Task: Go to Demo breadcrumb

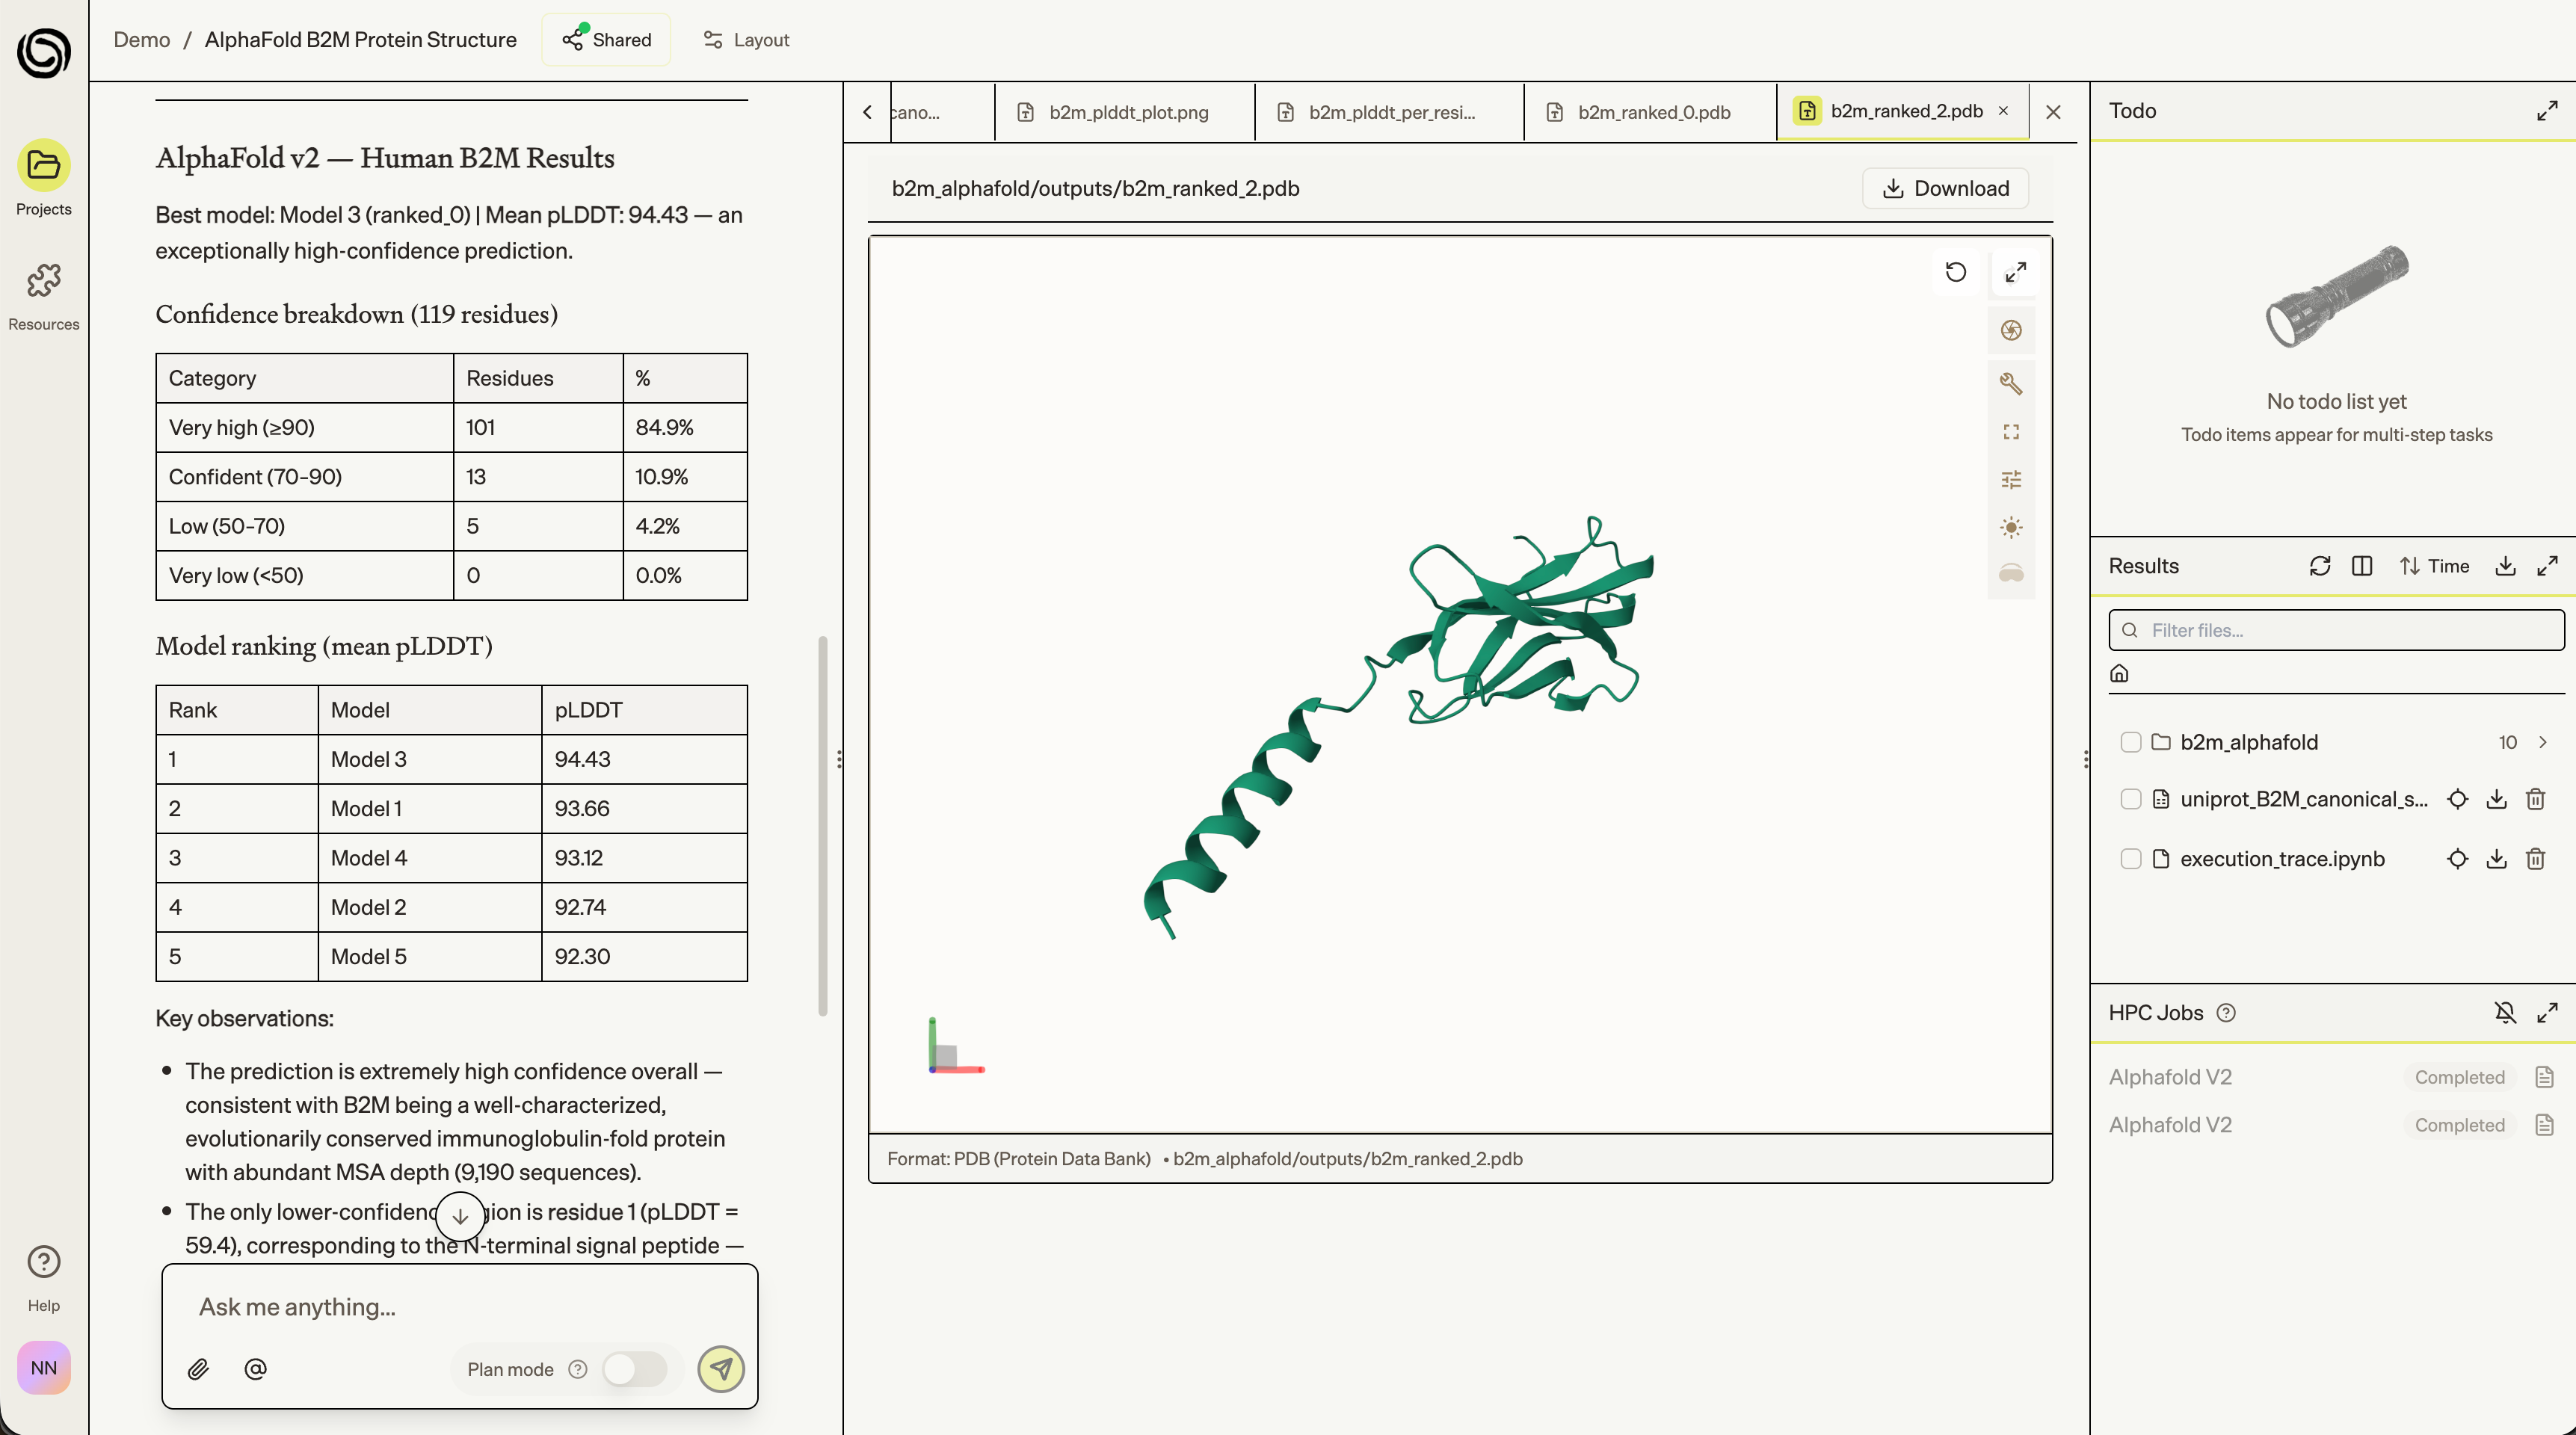Action: click(x=141, y=39)
